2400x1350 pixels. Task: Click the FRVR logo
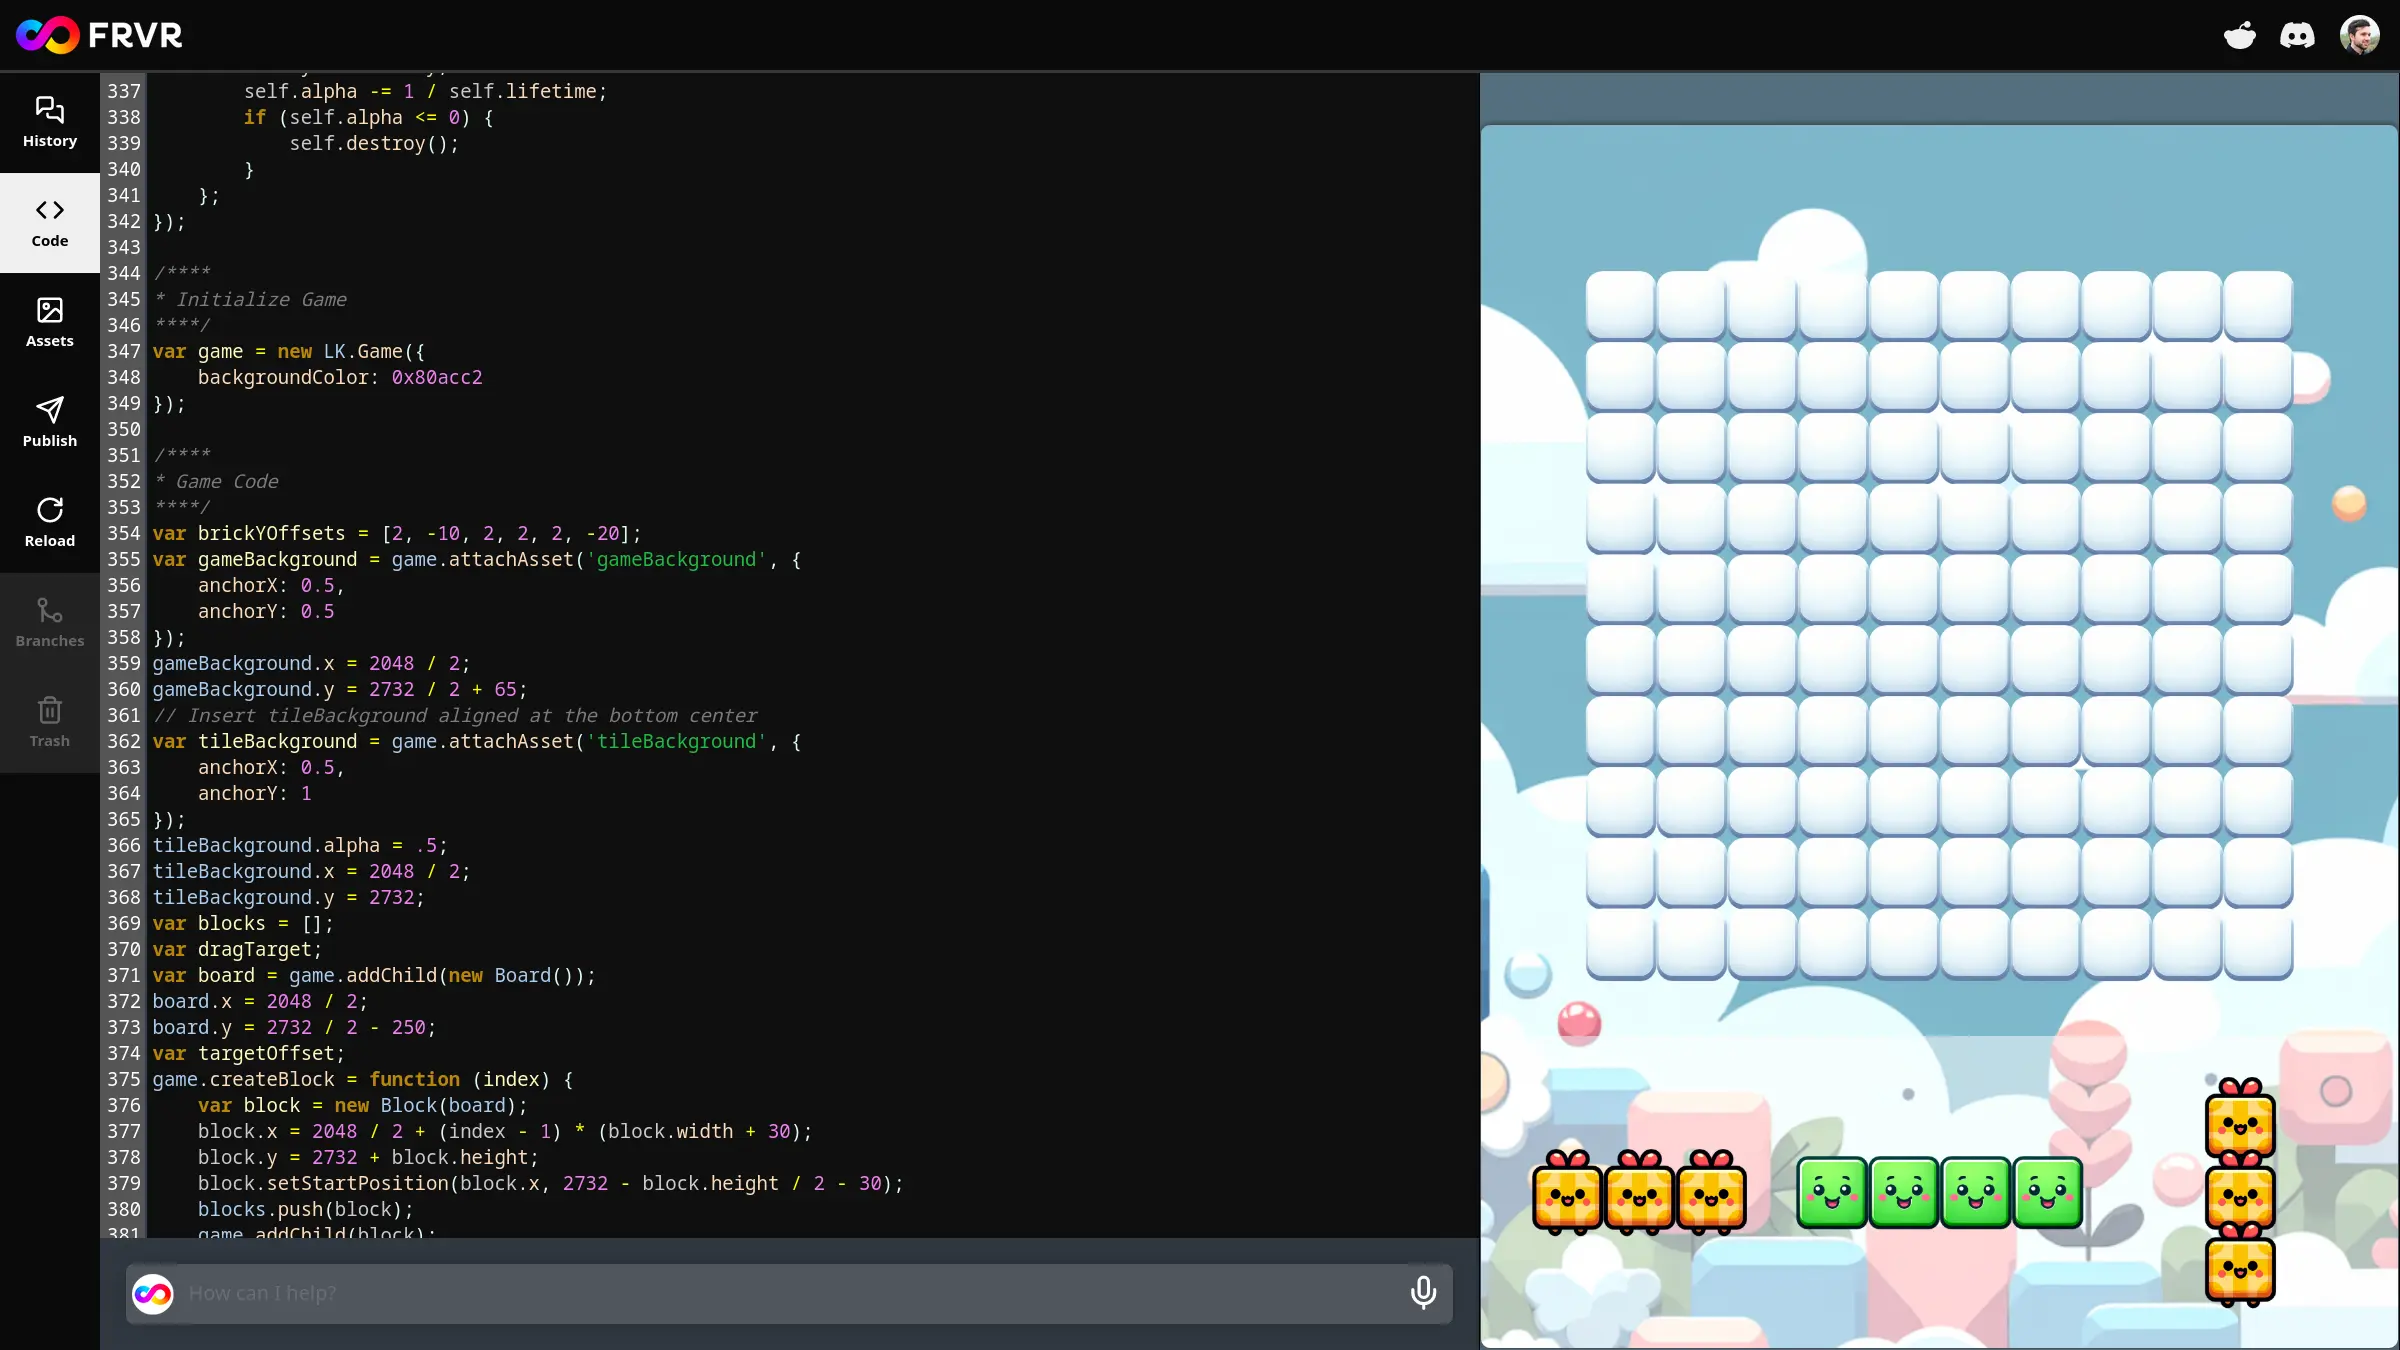pos(98,34)
